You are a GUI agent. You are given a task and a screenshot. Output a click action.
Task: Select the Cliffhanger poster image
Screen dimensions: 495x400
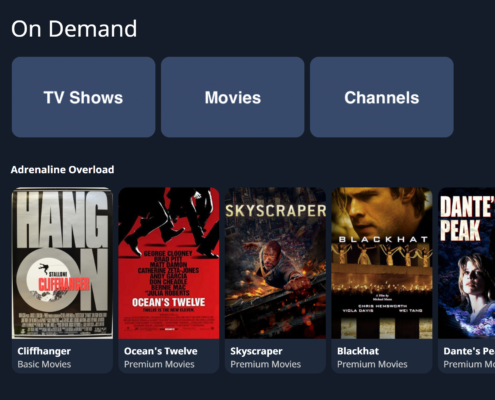pos(62,263)
